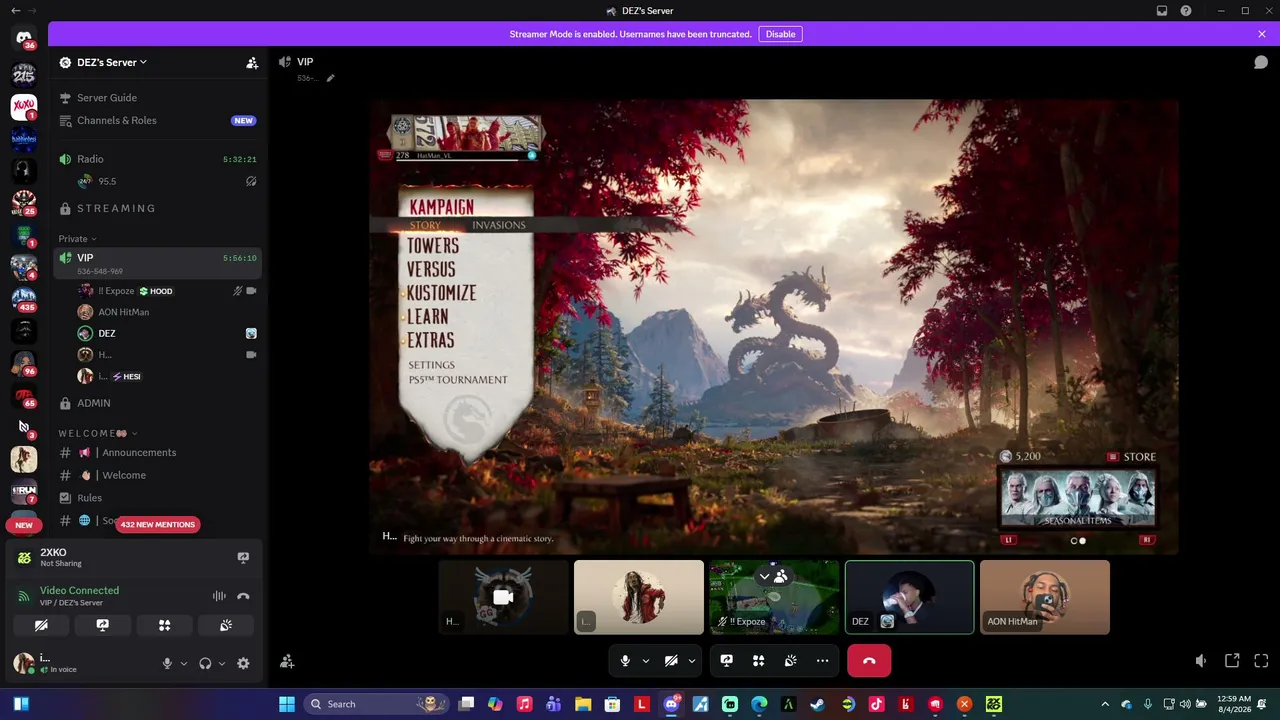
Task: Collapse the WELCOME category
Action: pos(98,433)
